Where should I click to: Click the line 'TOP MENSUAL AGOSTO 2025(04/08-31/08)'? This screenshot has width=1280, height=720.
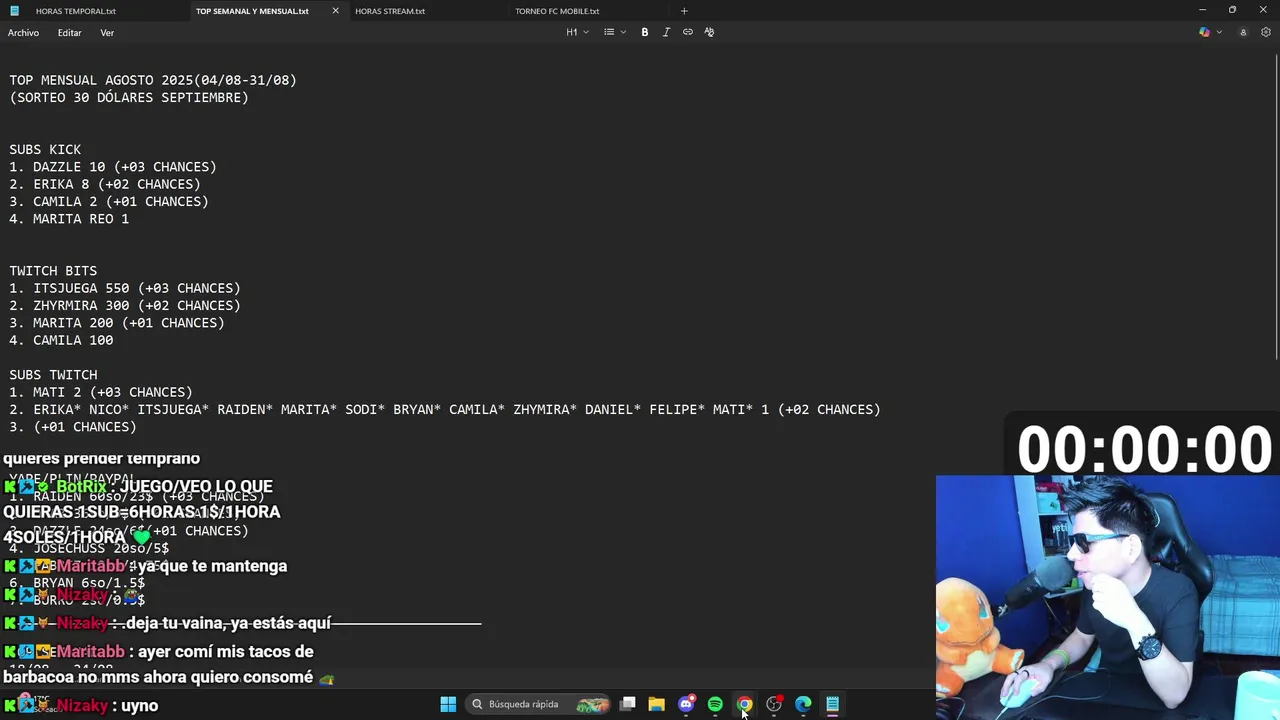click(x=153, y=80)
